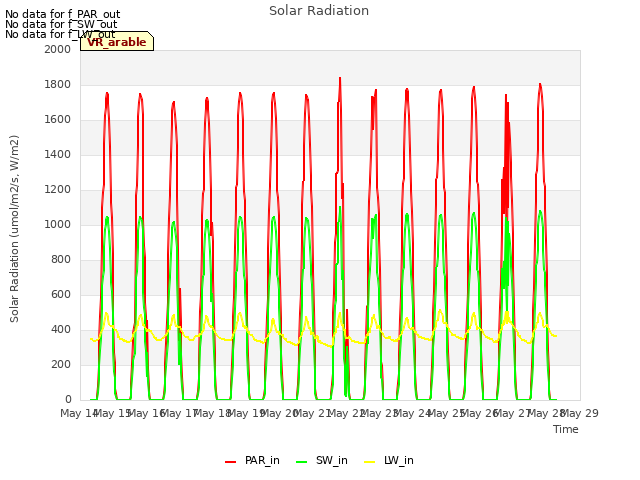Click the y-axis tick label 1800
The image size is (640, 480).
point(58,84)
